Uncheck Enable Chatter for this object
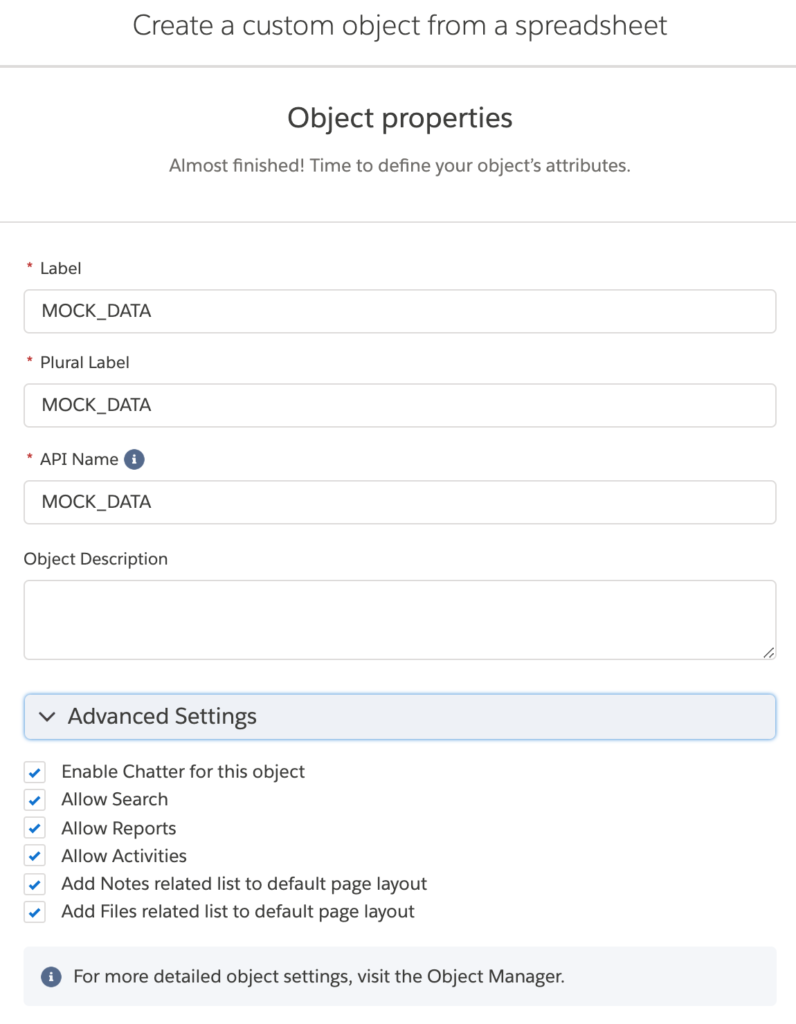Viewport: 796px width, 1024px height. pyautogui.click(x=35, y=772)
